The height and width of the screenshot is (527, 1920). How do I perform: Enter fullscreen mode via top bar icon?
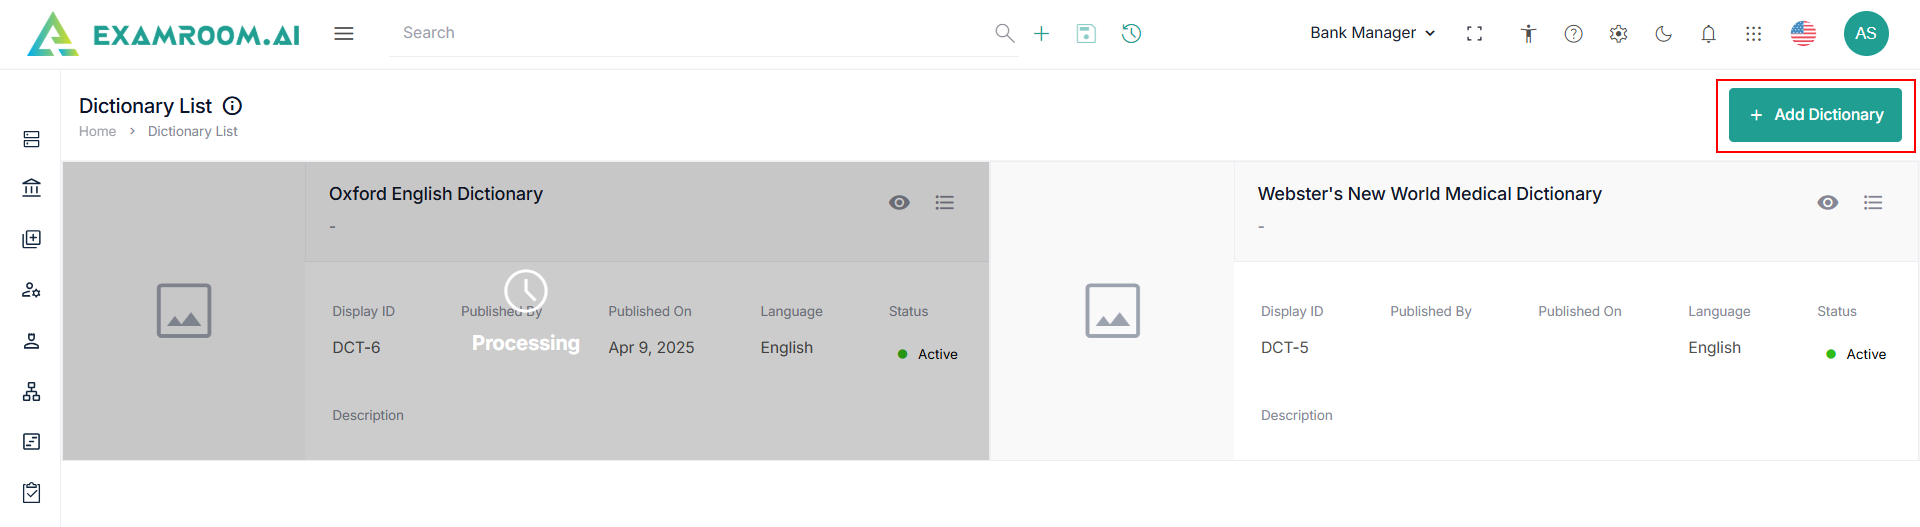(1474, 34)
